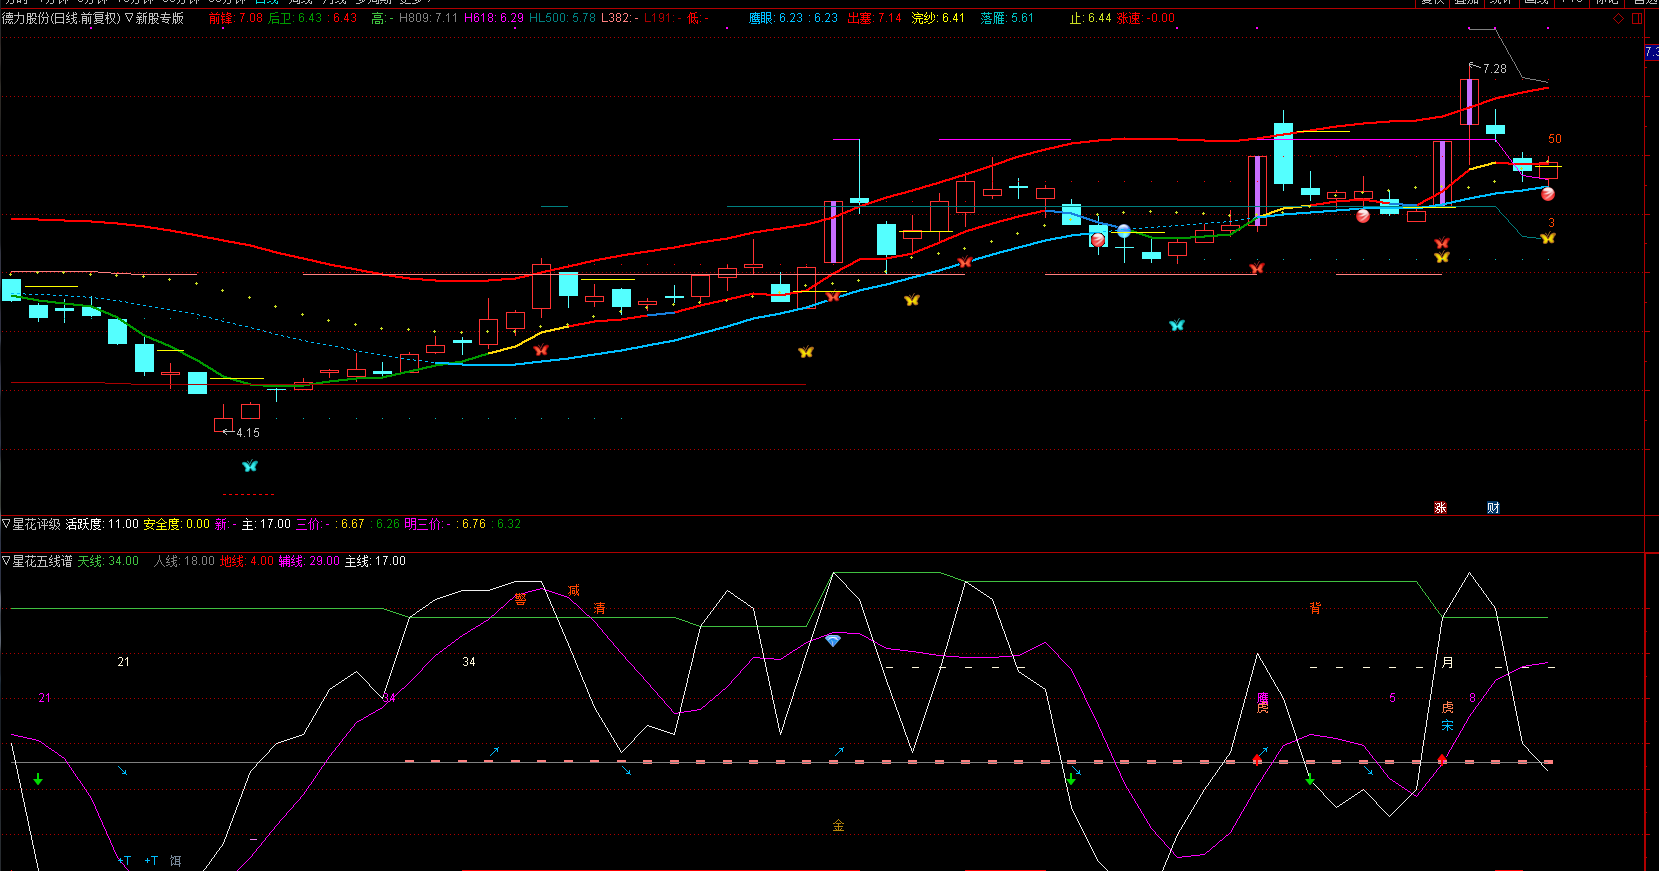Click the stock title 德力股份(日线 前复权)
Image resolution: width=1659 pixels, height=871 pixels.
pos(61,18)
